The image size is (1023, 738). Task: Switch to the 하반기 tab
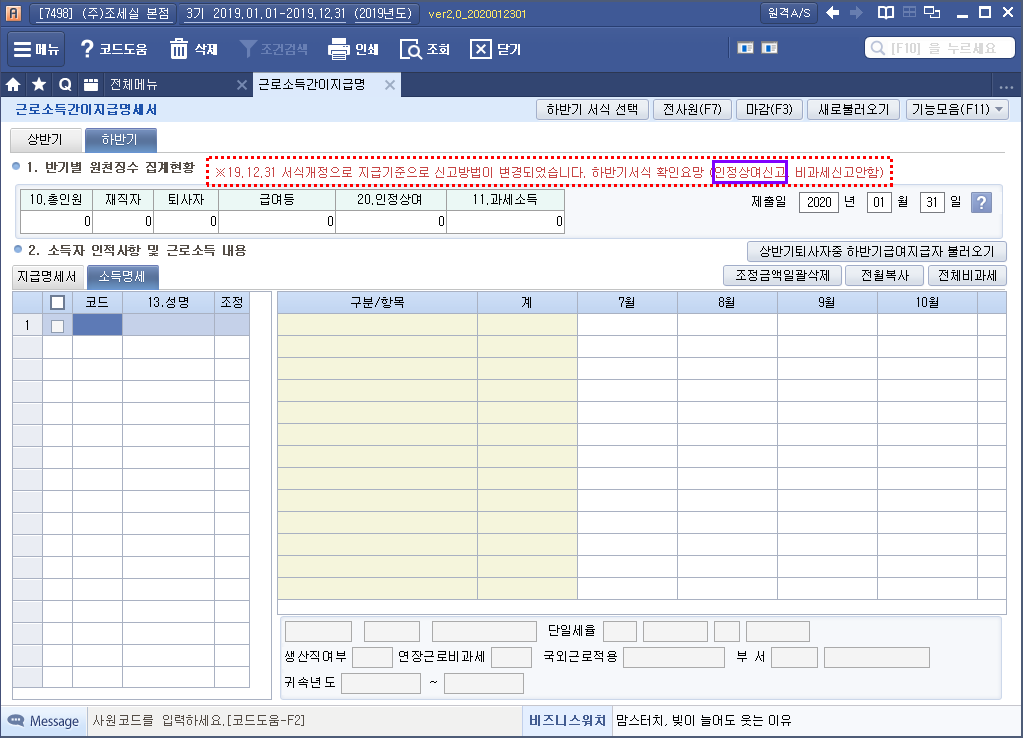[x=120, y=140]
